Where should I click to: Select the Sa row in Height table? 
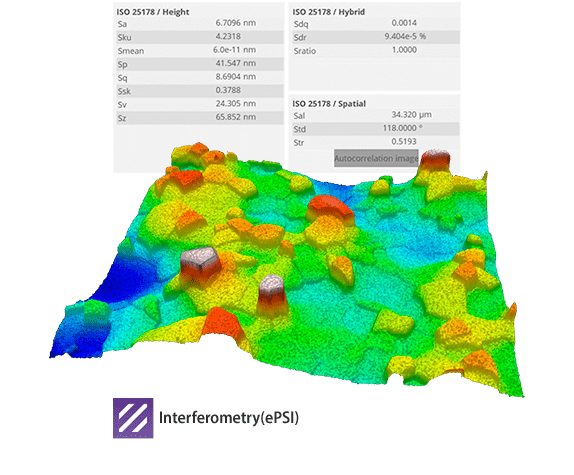pyautogui.click(x=200, y=23)
